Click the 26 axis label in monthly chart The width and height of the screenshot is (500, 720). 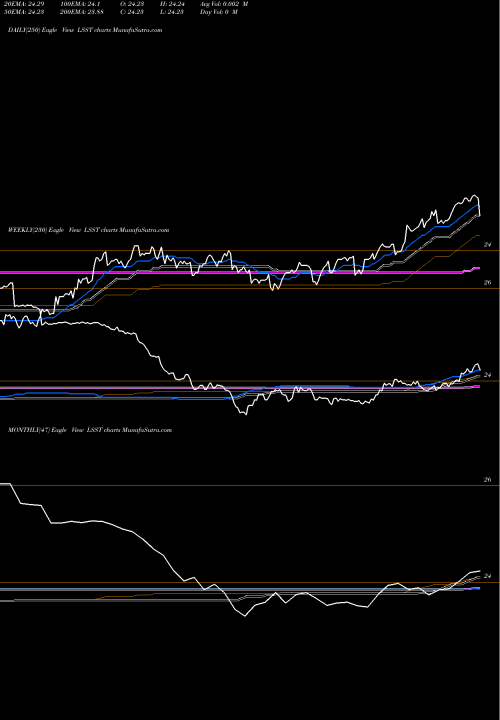click(x=488, y=480)
